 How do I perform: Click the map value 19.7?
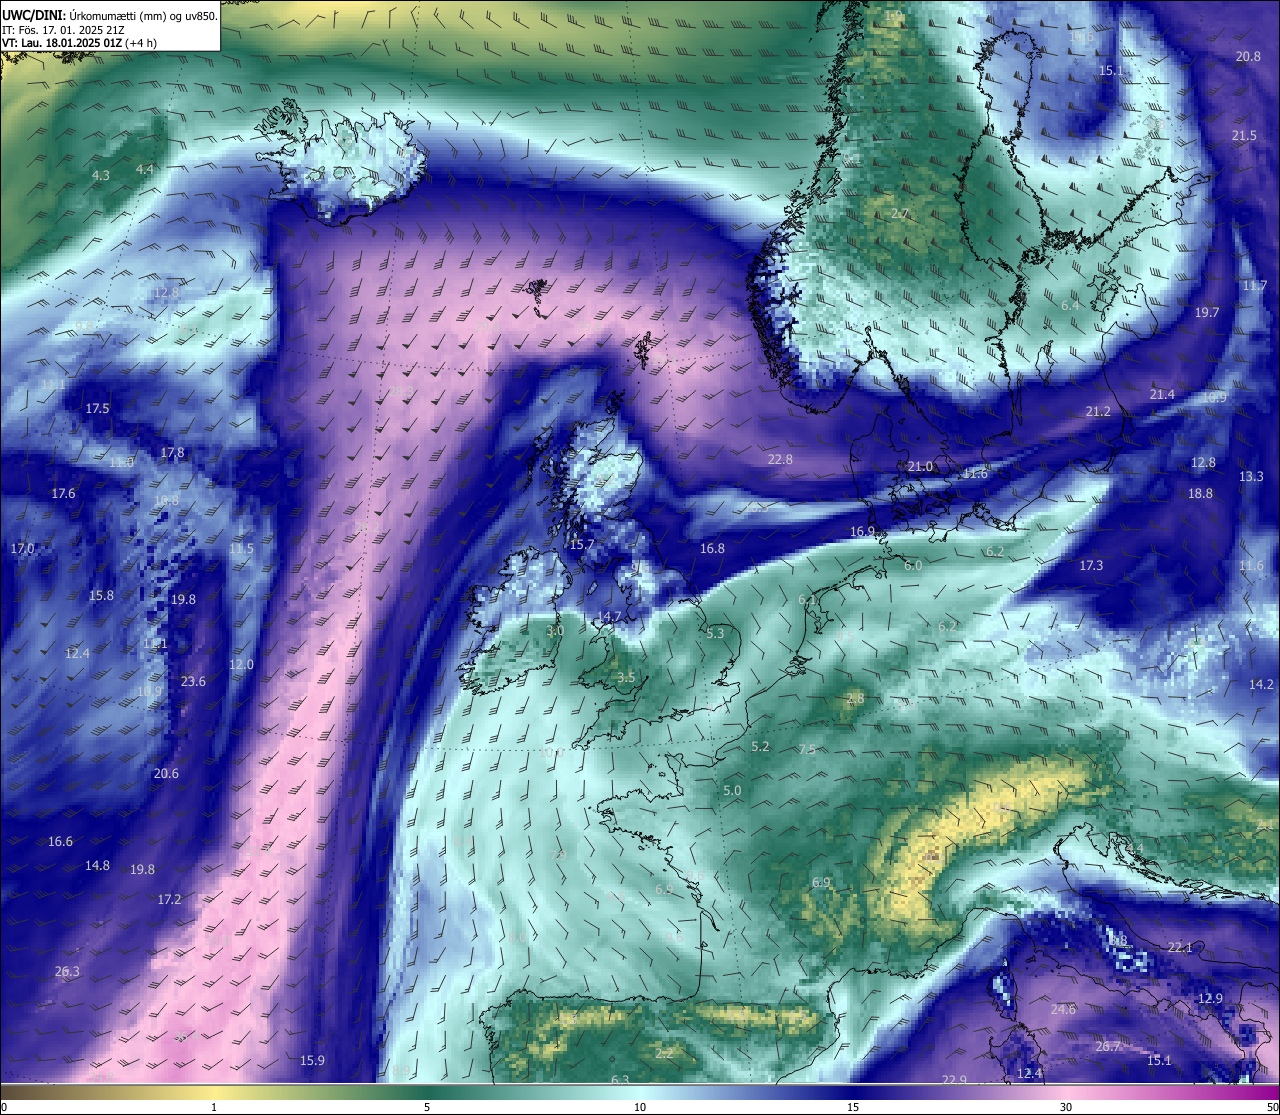[1207, 312]
